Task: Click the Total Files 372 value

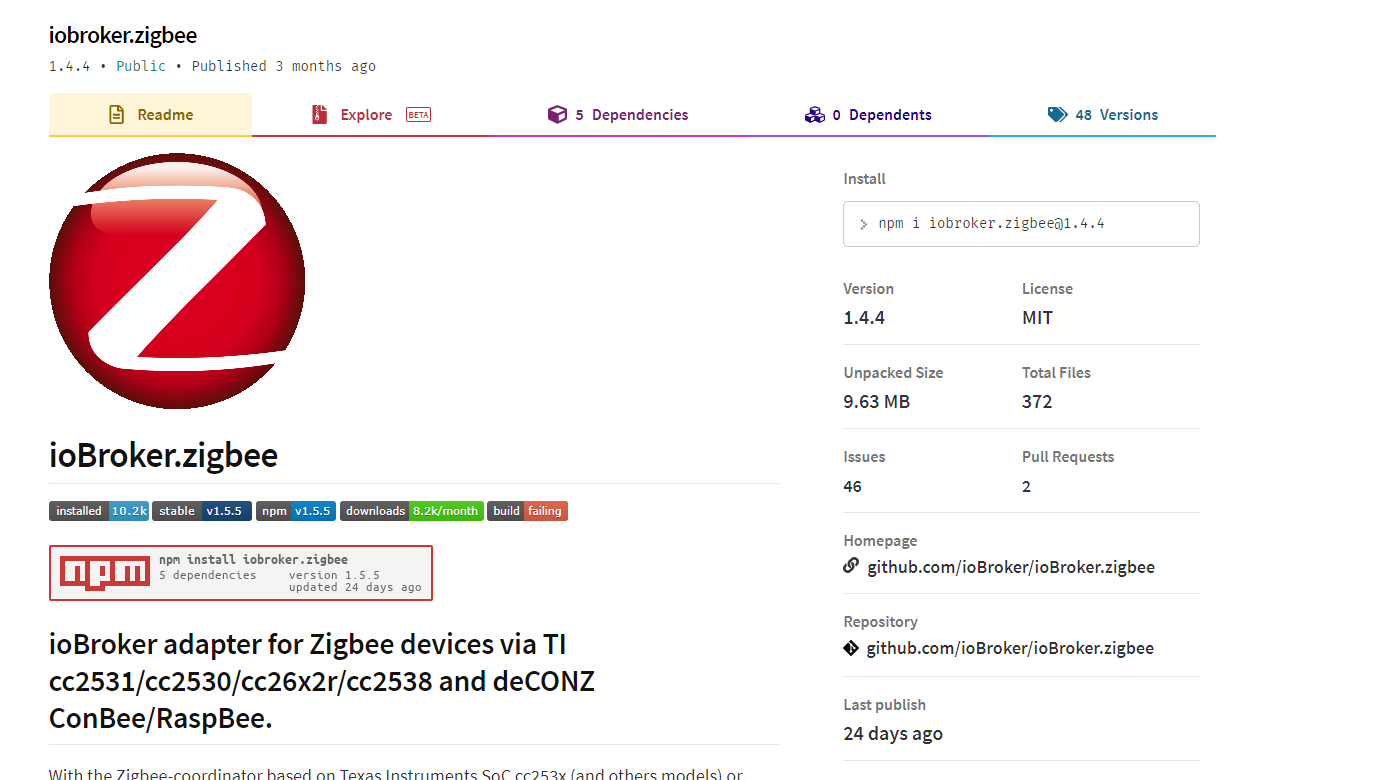Action: click(1037, 402)
